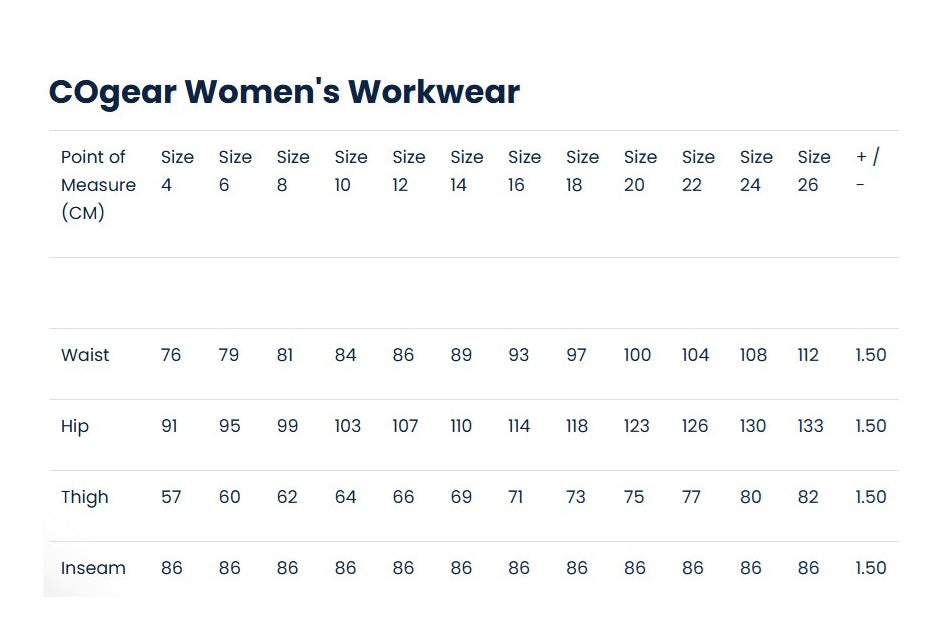Viewport: 947px width, 642px height.
Task: Click Hip value 133 for Size 26
Action: click(x=810, y=426)
